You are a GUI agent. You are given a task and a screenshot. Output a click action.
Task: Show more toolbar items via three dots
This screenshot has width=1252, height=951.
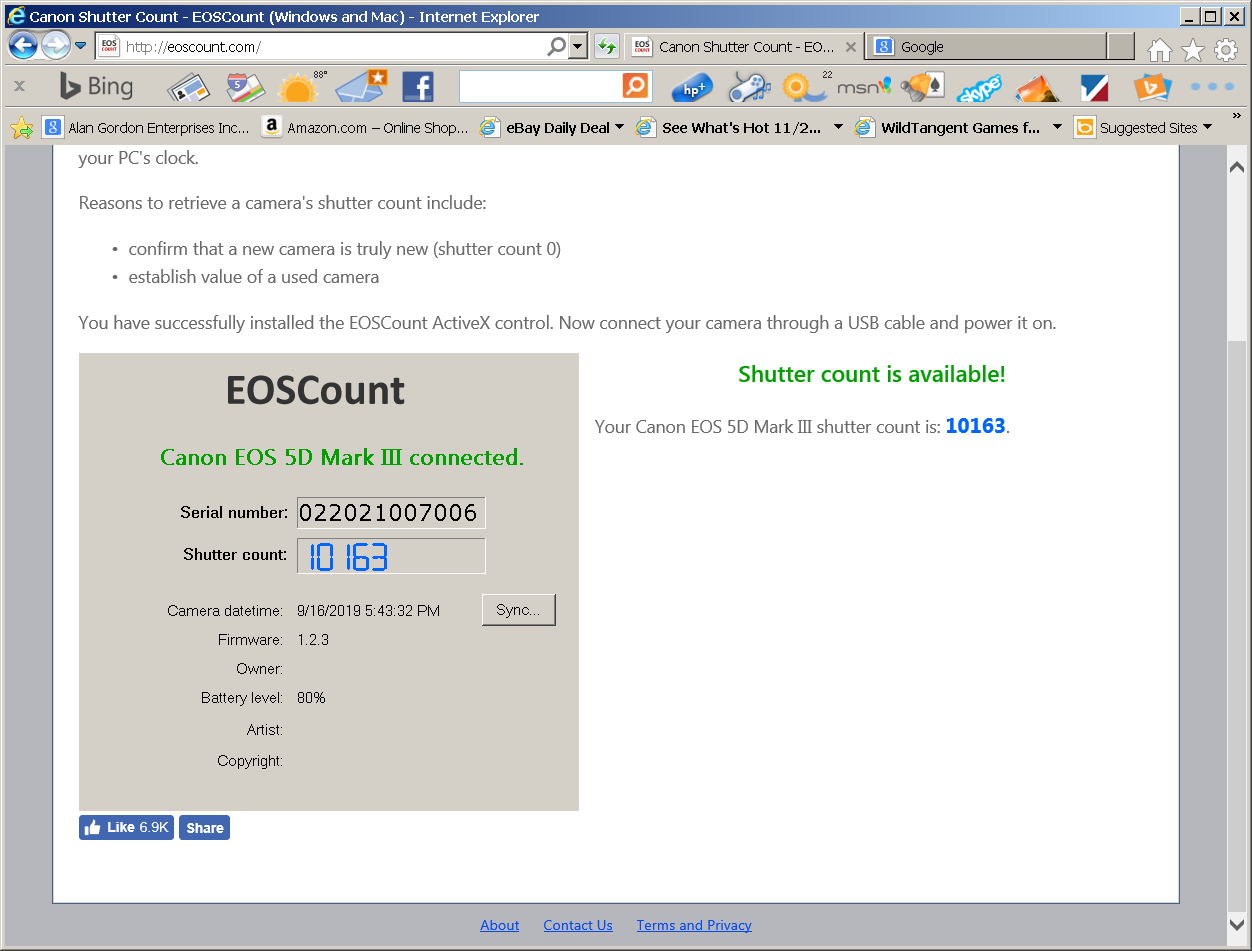pos(1212,87)
